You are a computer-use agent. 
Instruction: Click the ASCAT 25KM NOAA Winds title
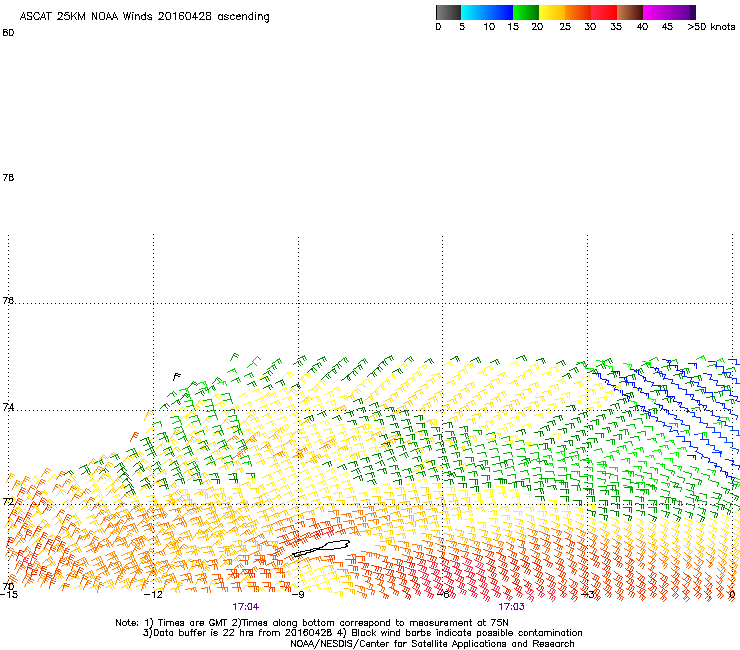click(144, 17)
